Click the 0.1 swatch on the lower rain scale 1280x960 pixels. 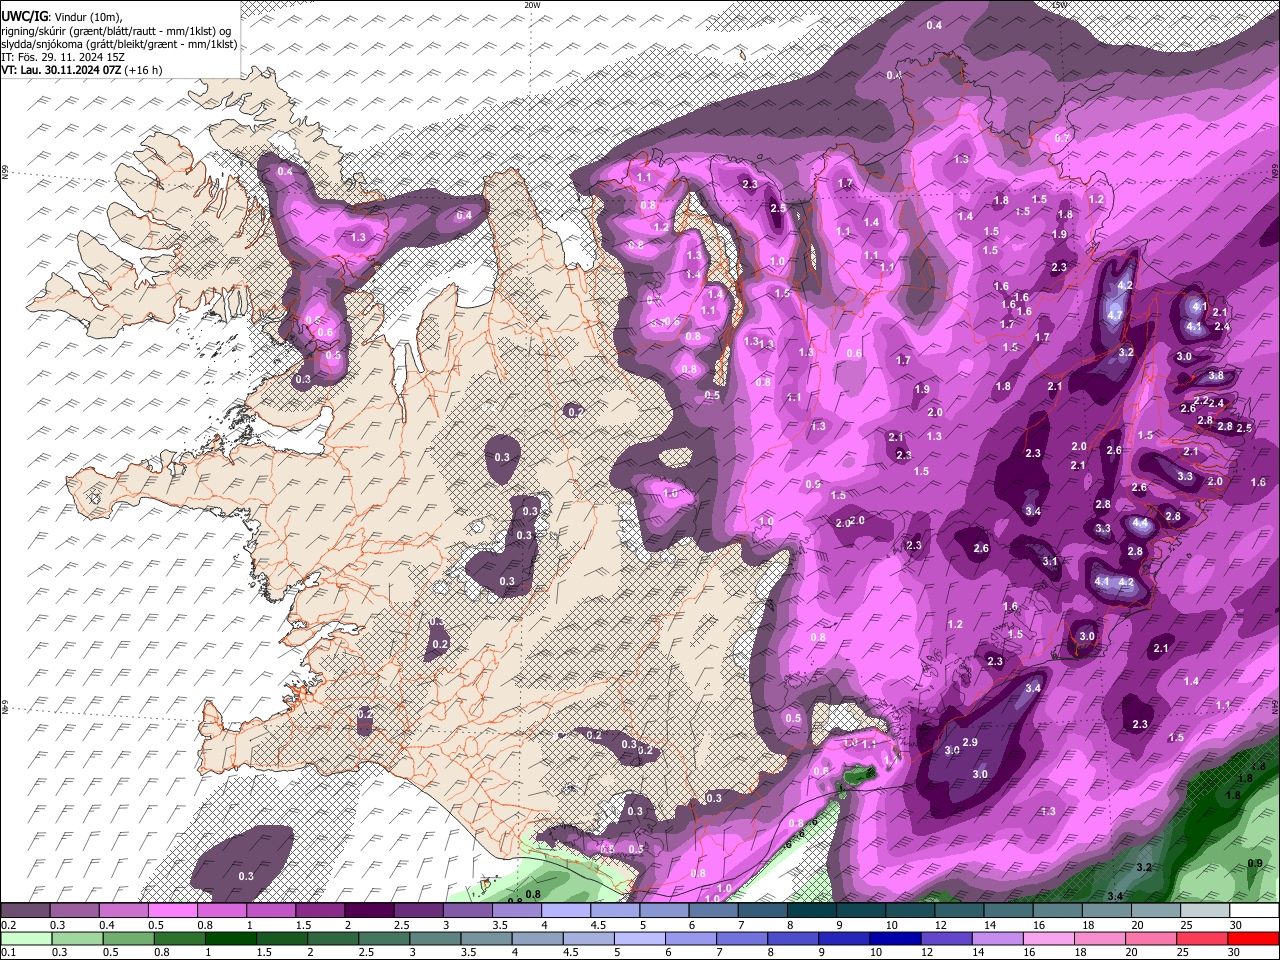click(x=27, y=938)
